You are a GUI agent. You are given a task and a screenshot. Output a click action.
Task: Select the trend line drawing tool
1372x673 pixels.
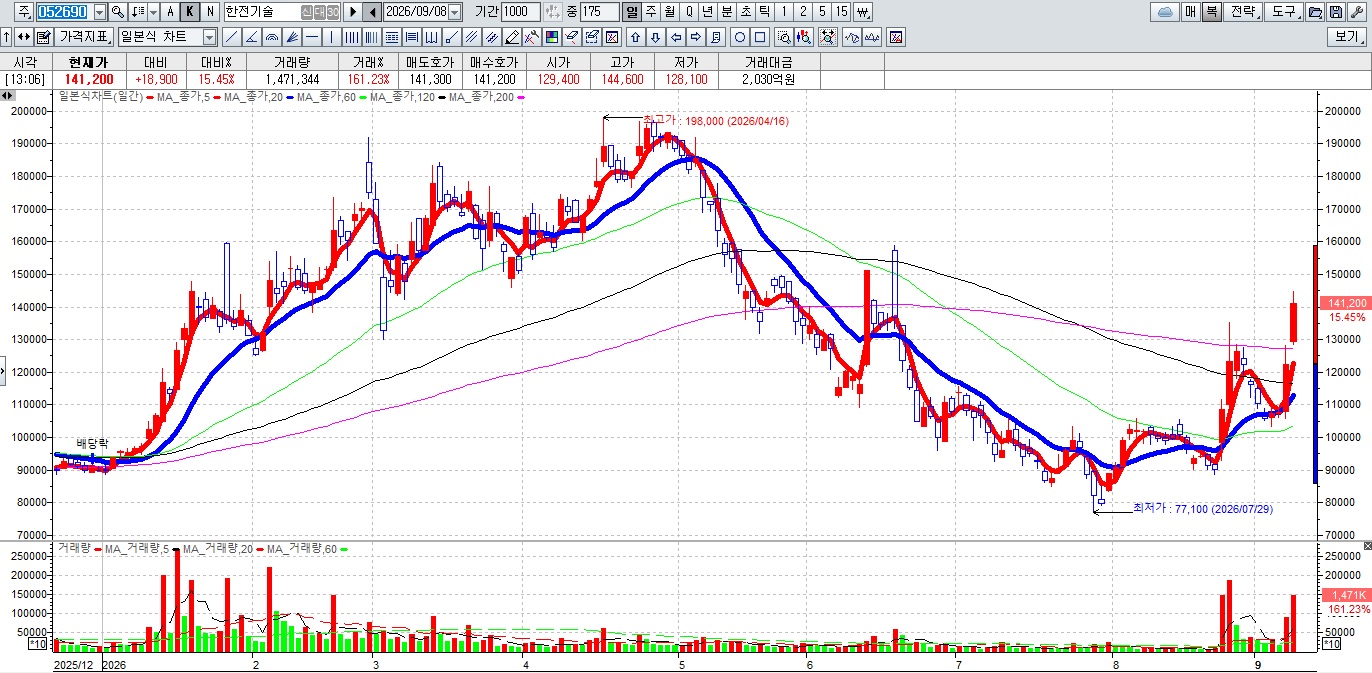point(231,37)
